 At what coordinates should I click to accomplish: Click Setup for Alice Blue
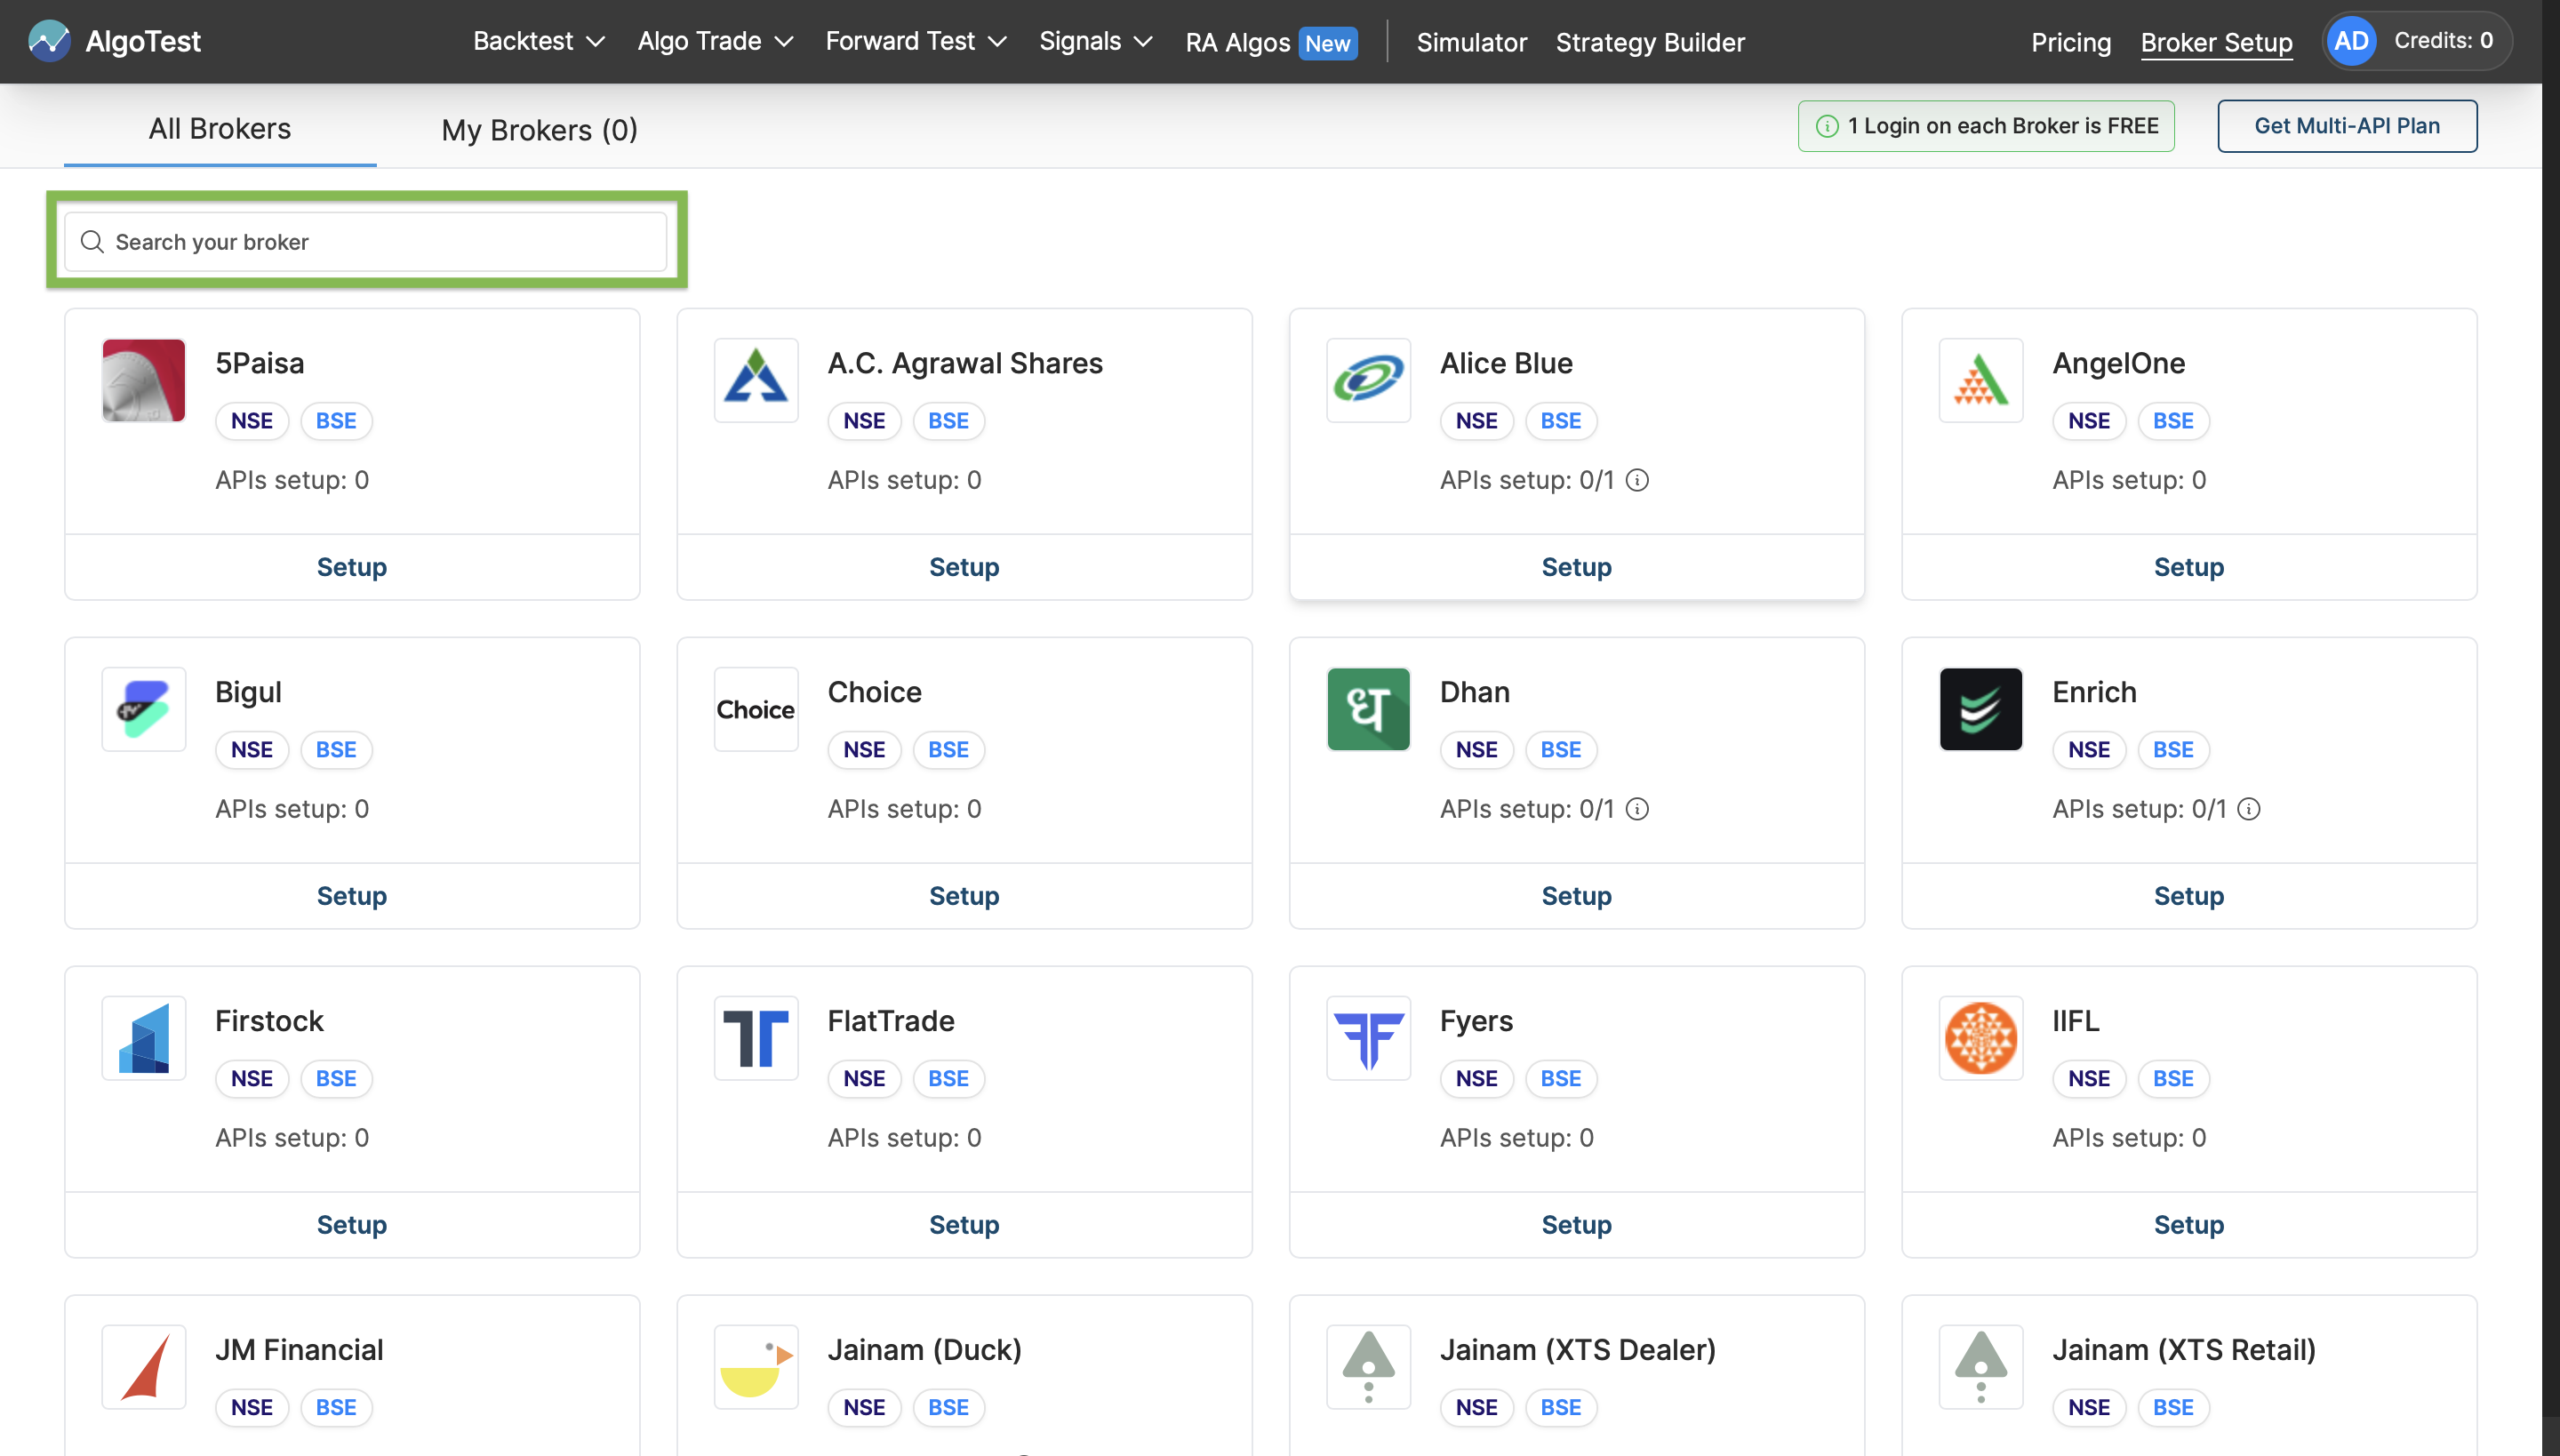[x=1576, y=567]
